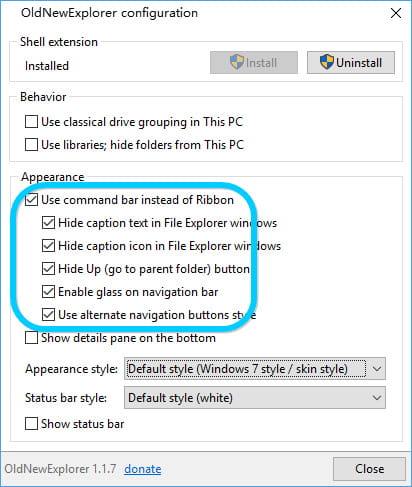Viewport: 412px width, 487px height.
Task: Click the shield icon on Uninstall button
Action: [326, 62]
